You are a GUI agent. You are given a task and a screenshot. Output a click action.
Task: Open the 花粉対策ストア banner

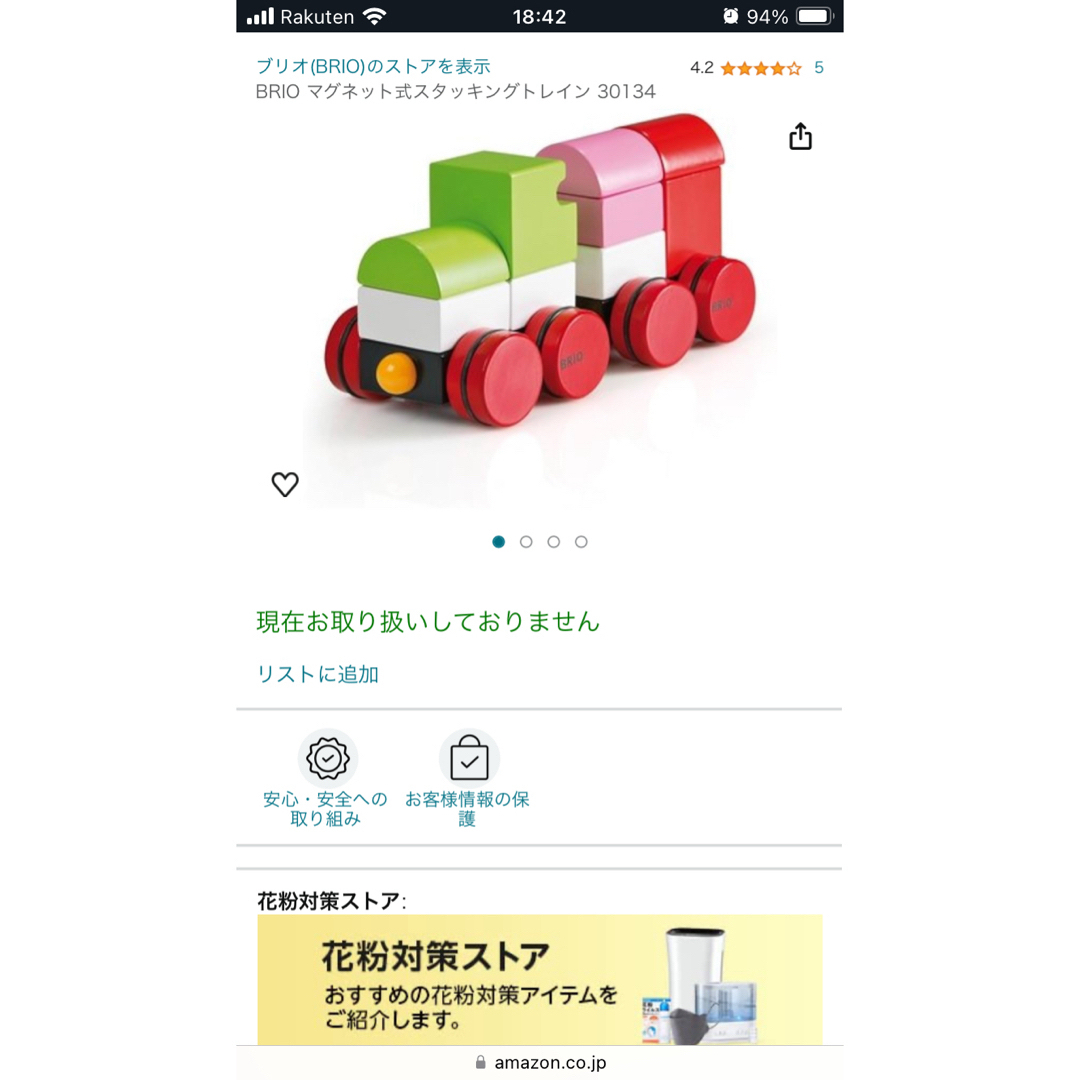[x=540, y=979]
